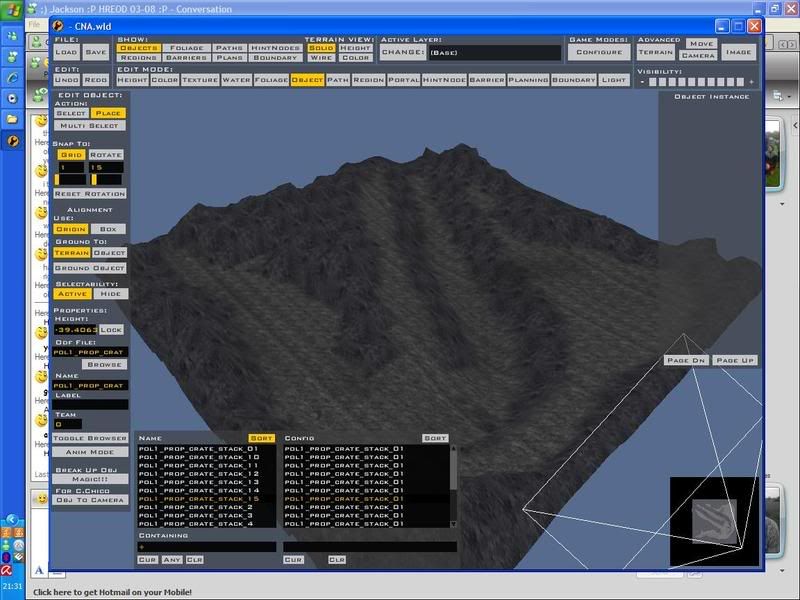800x600 pixels.
Task: Toggle Foliage in Show options
Action: tap(187, 48)
